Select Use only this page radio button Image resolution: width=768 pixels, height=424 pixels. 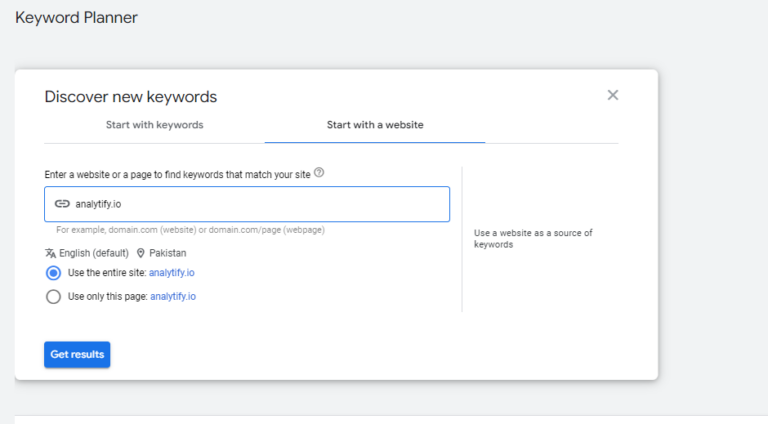pyautogui.click(x=53, y=297)
